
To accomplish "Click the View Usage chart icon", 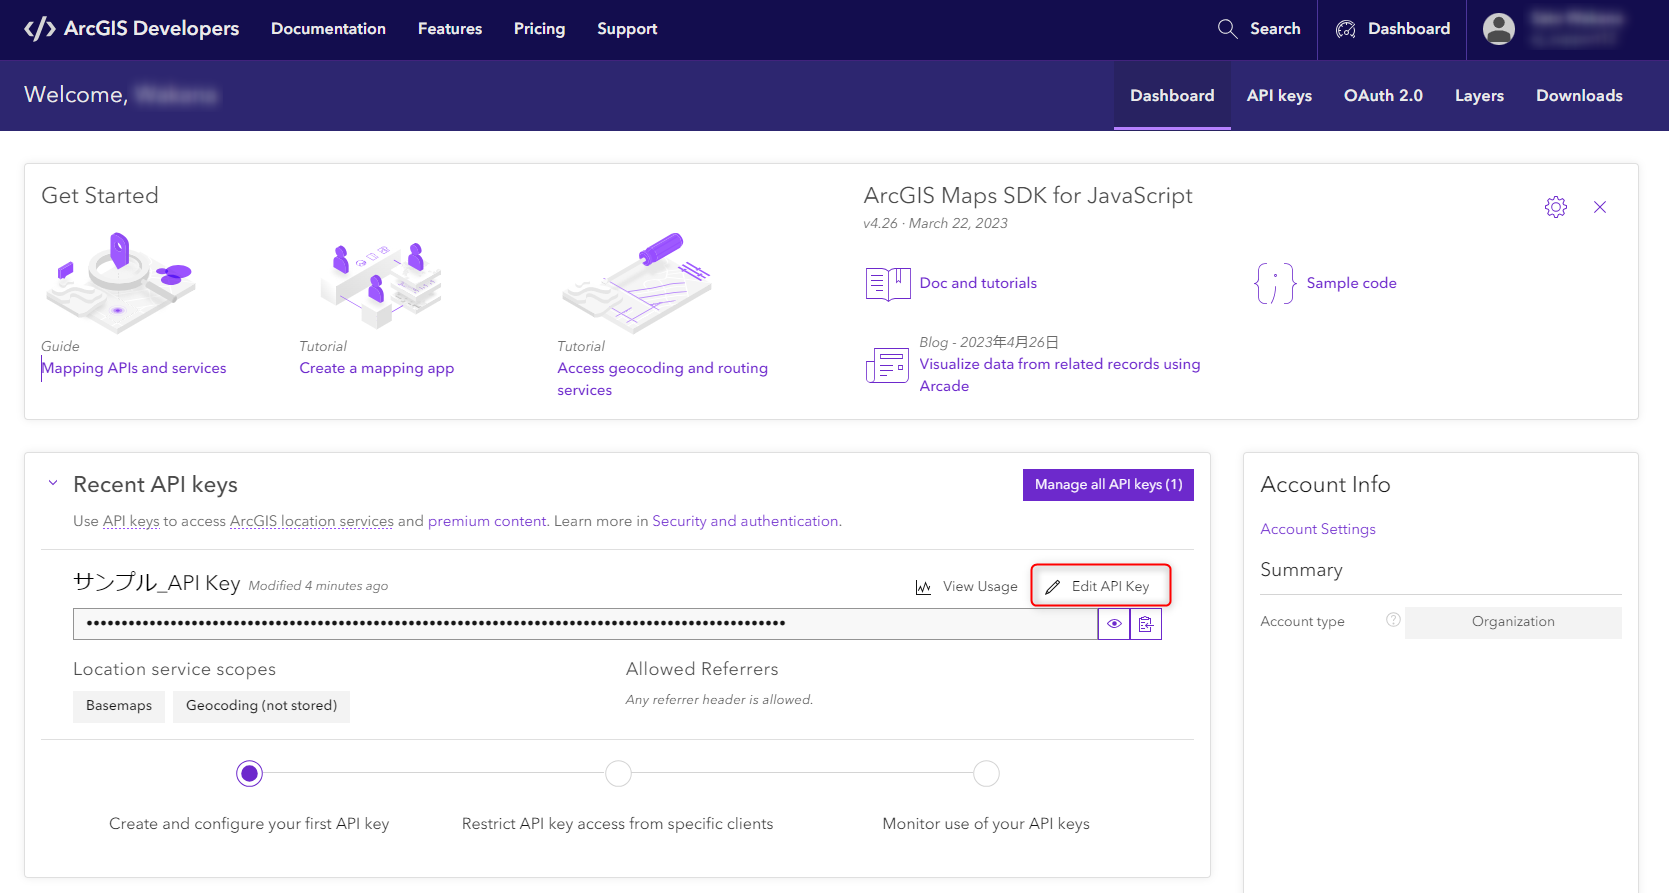I will 923,587.
